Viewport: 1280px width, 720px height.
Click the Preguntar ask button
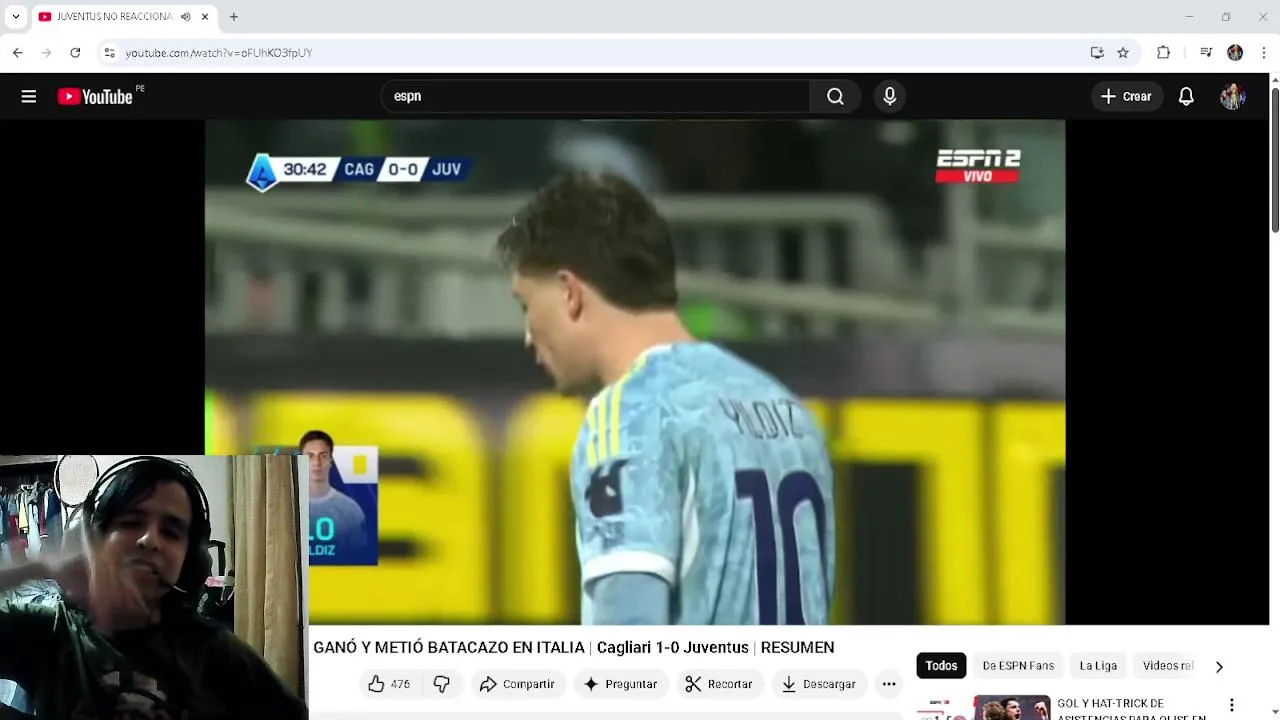(620, 684)
